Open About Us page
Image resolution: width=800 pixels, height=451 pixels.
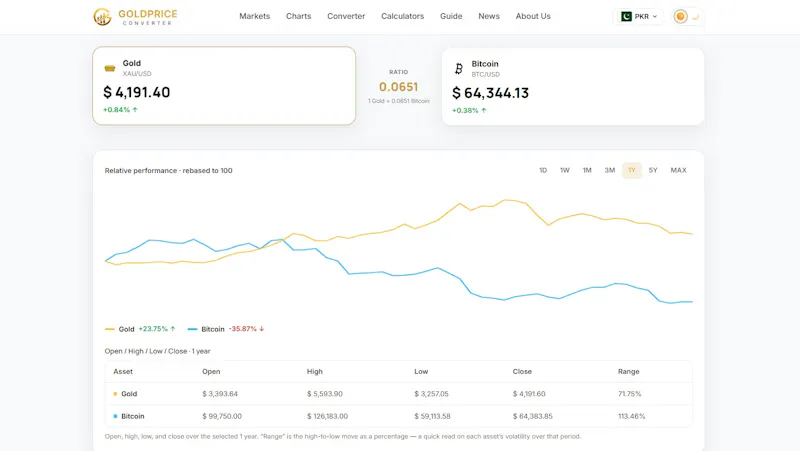533,16
